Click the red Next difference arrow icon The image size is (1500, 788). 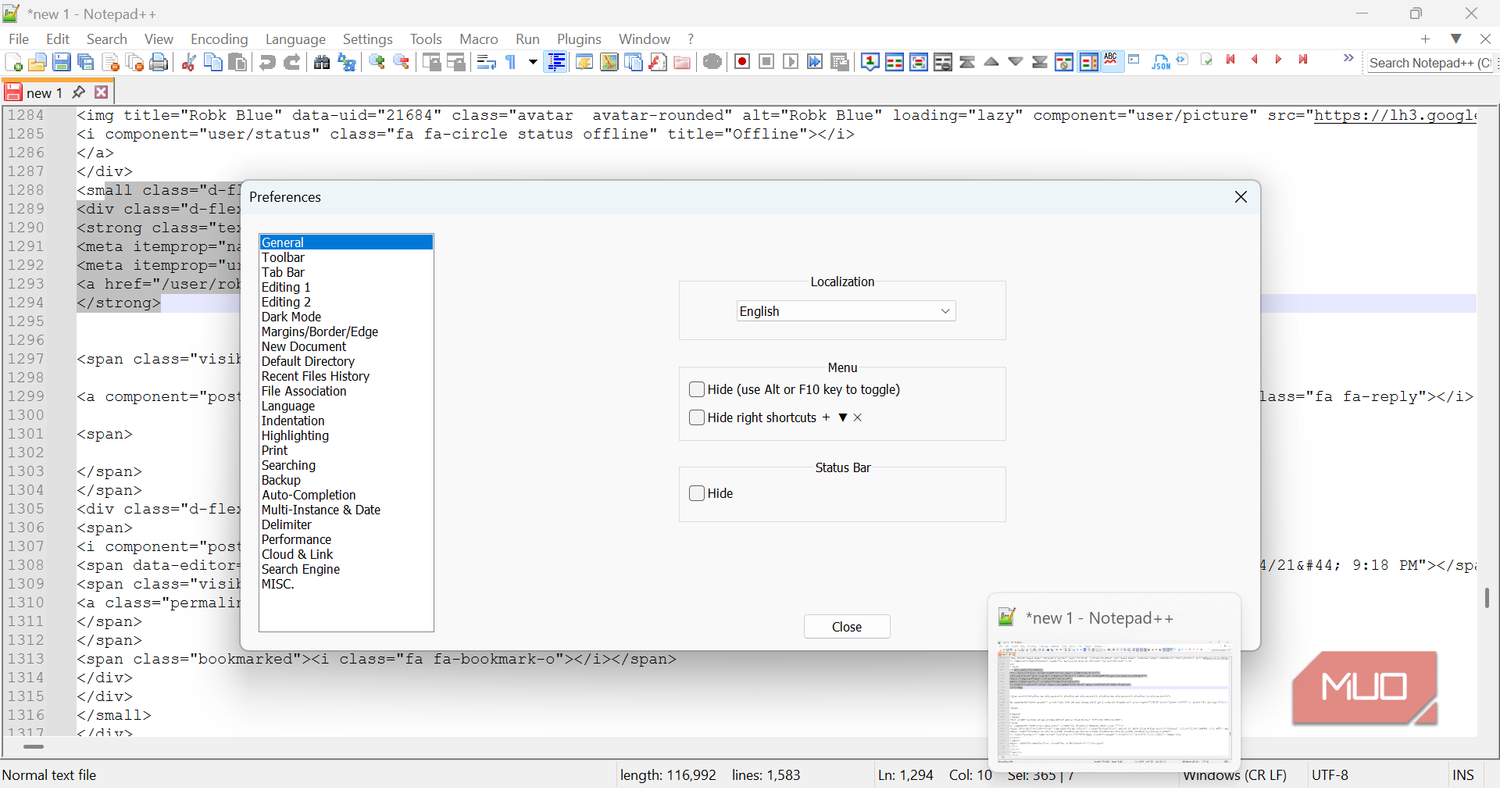[1278, 60]
